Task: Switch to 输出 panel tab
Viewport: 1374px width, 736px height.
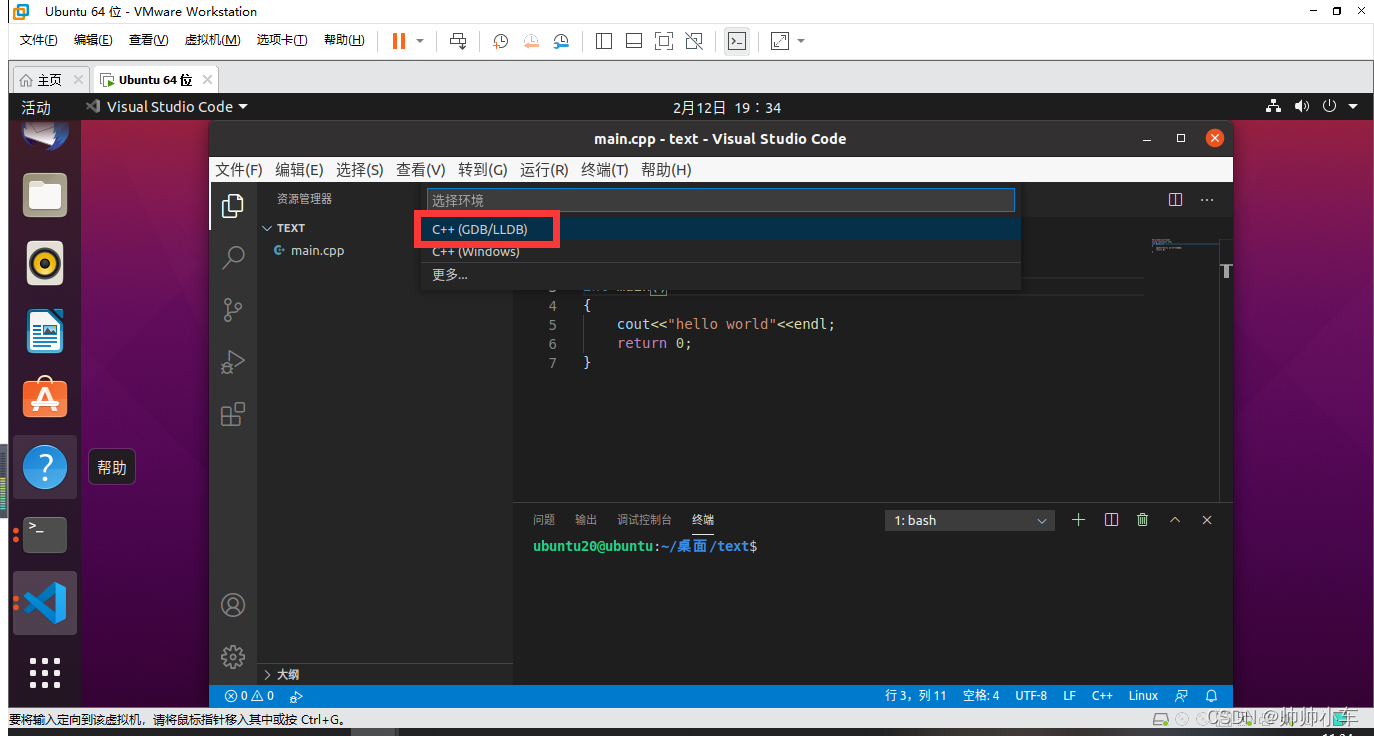Action: [586, 520]
